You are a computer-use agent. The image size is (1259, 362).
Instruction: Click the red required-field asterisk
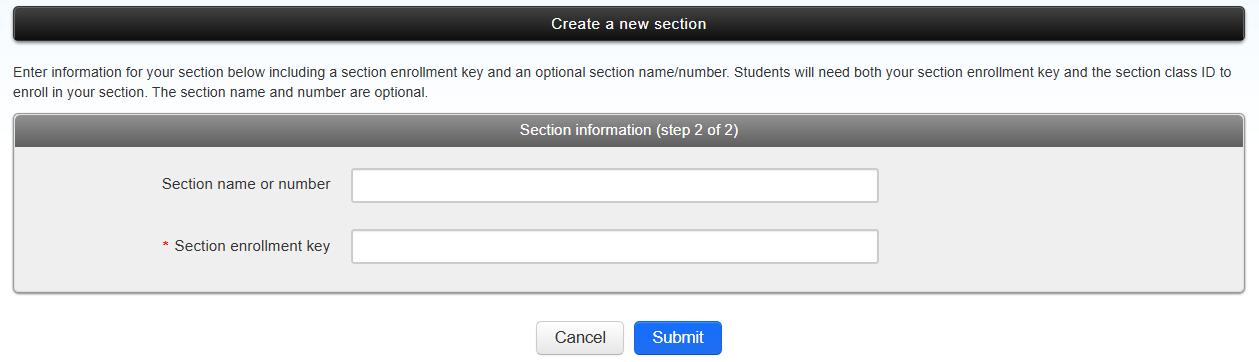pyautogui.click(x=166, y=247)
